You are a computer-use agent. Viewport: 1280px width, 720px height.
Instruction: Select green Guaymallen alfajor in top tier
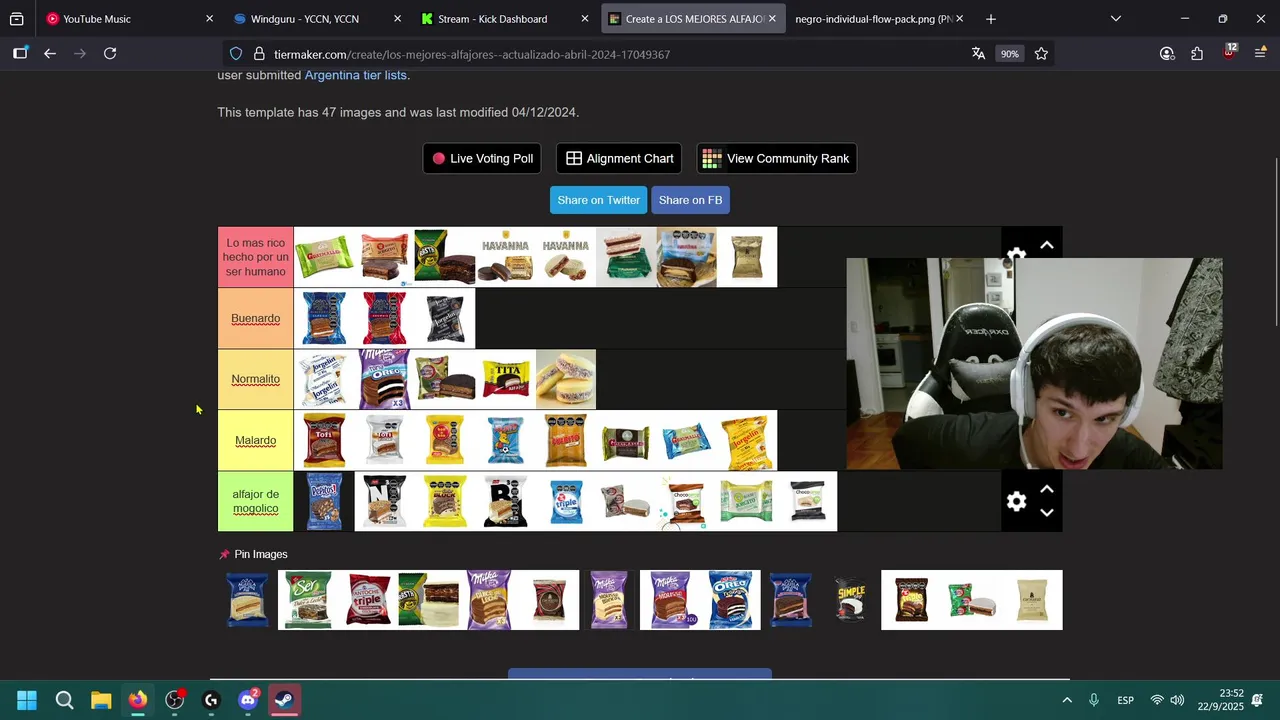324,257
